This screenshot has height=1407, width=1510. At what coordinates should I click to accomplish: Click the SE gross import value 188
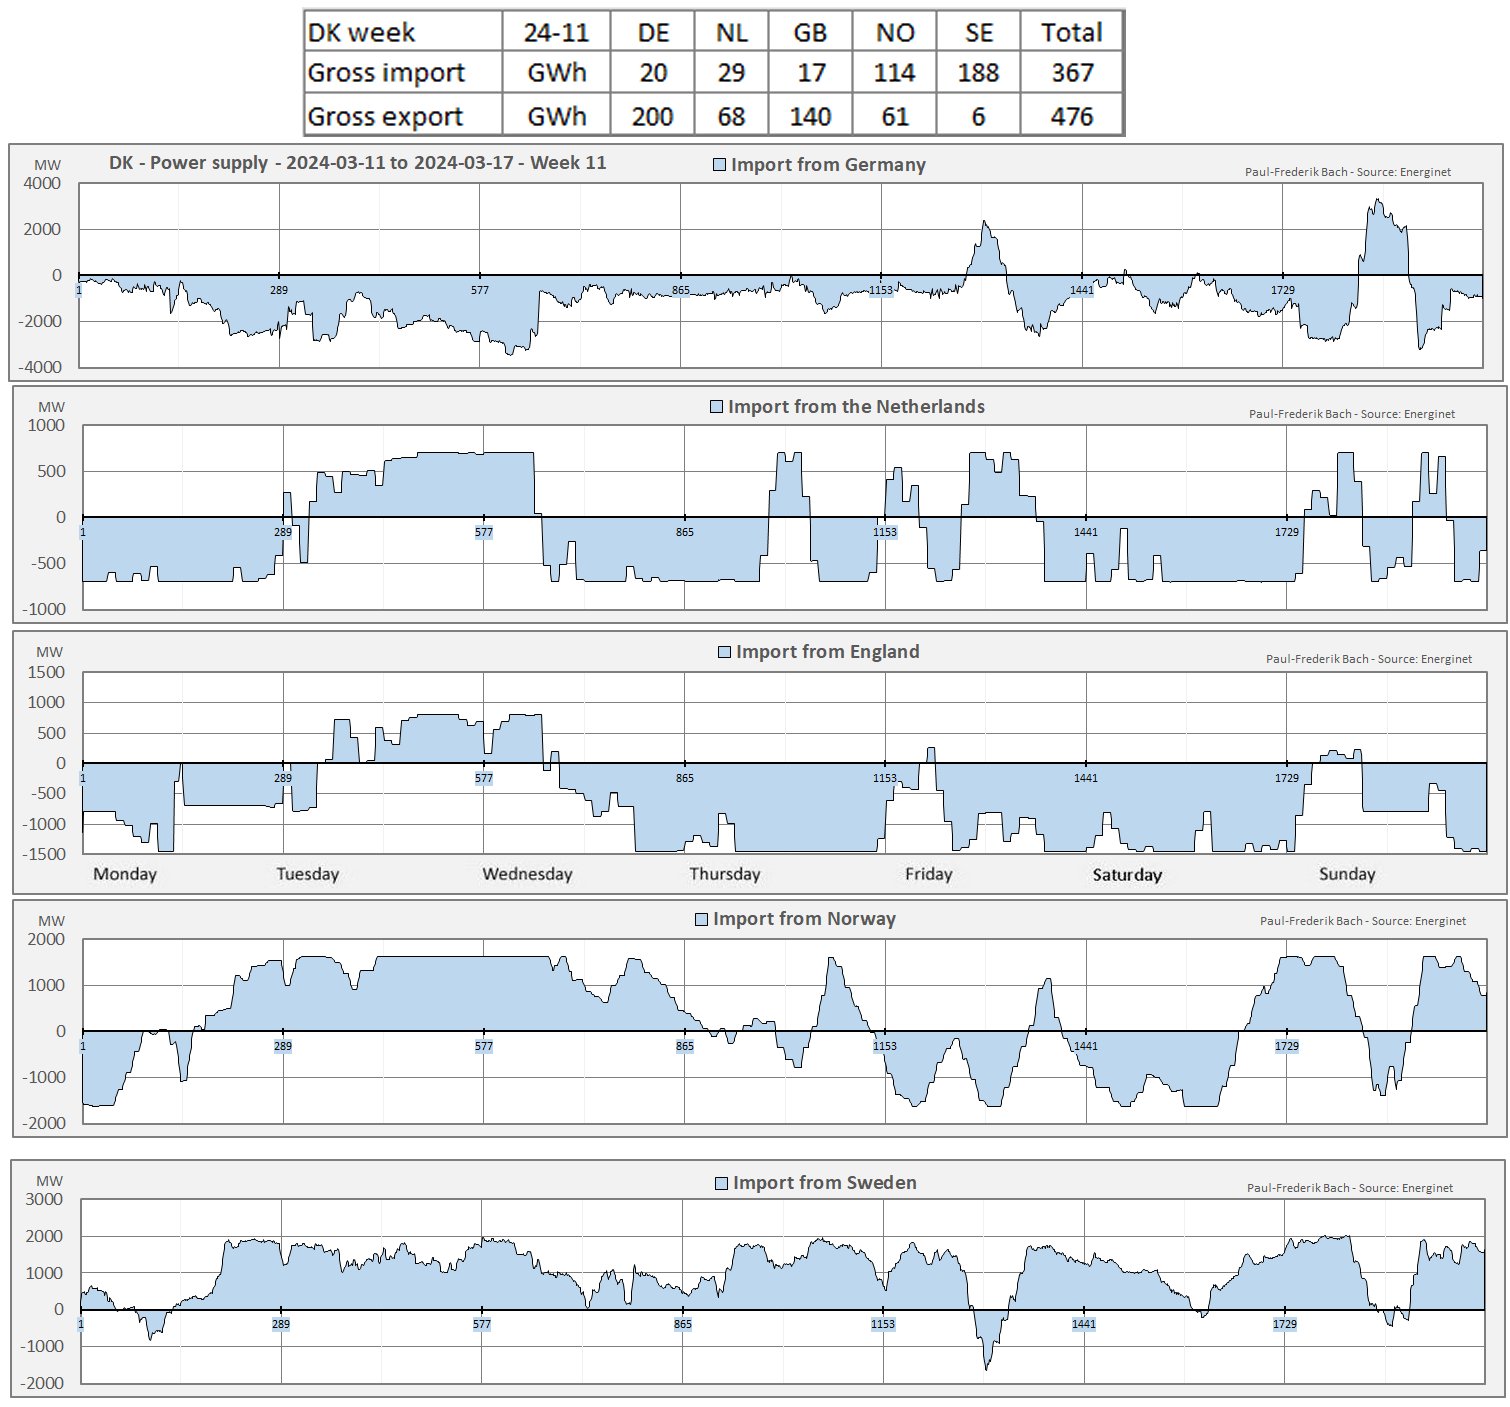[x=977, y=73]
